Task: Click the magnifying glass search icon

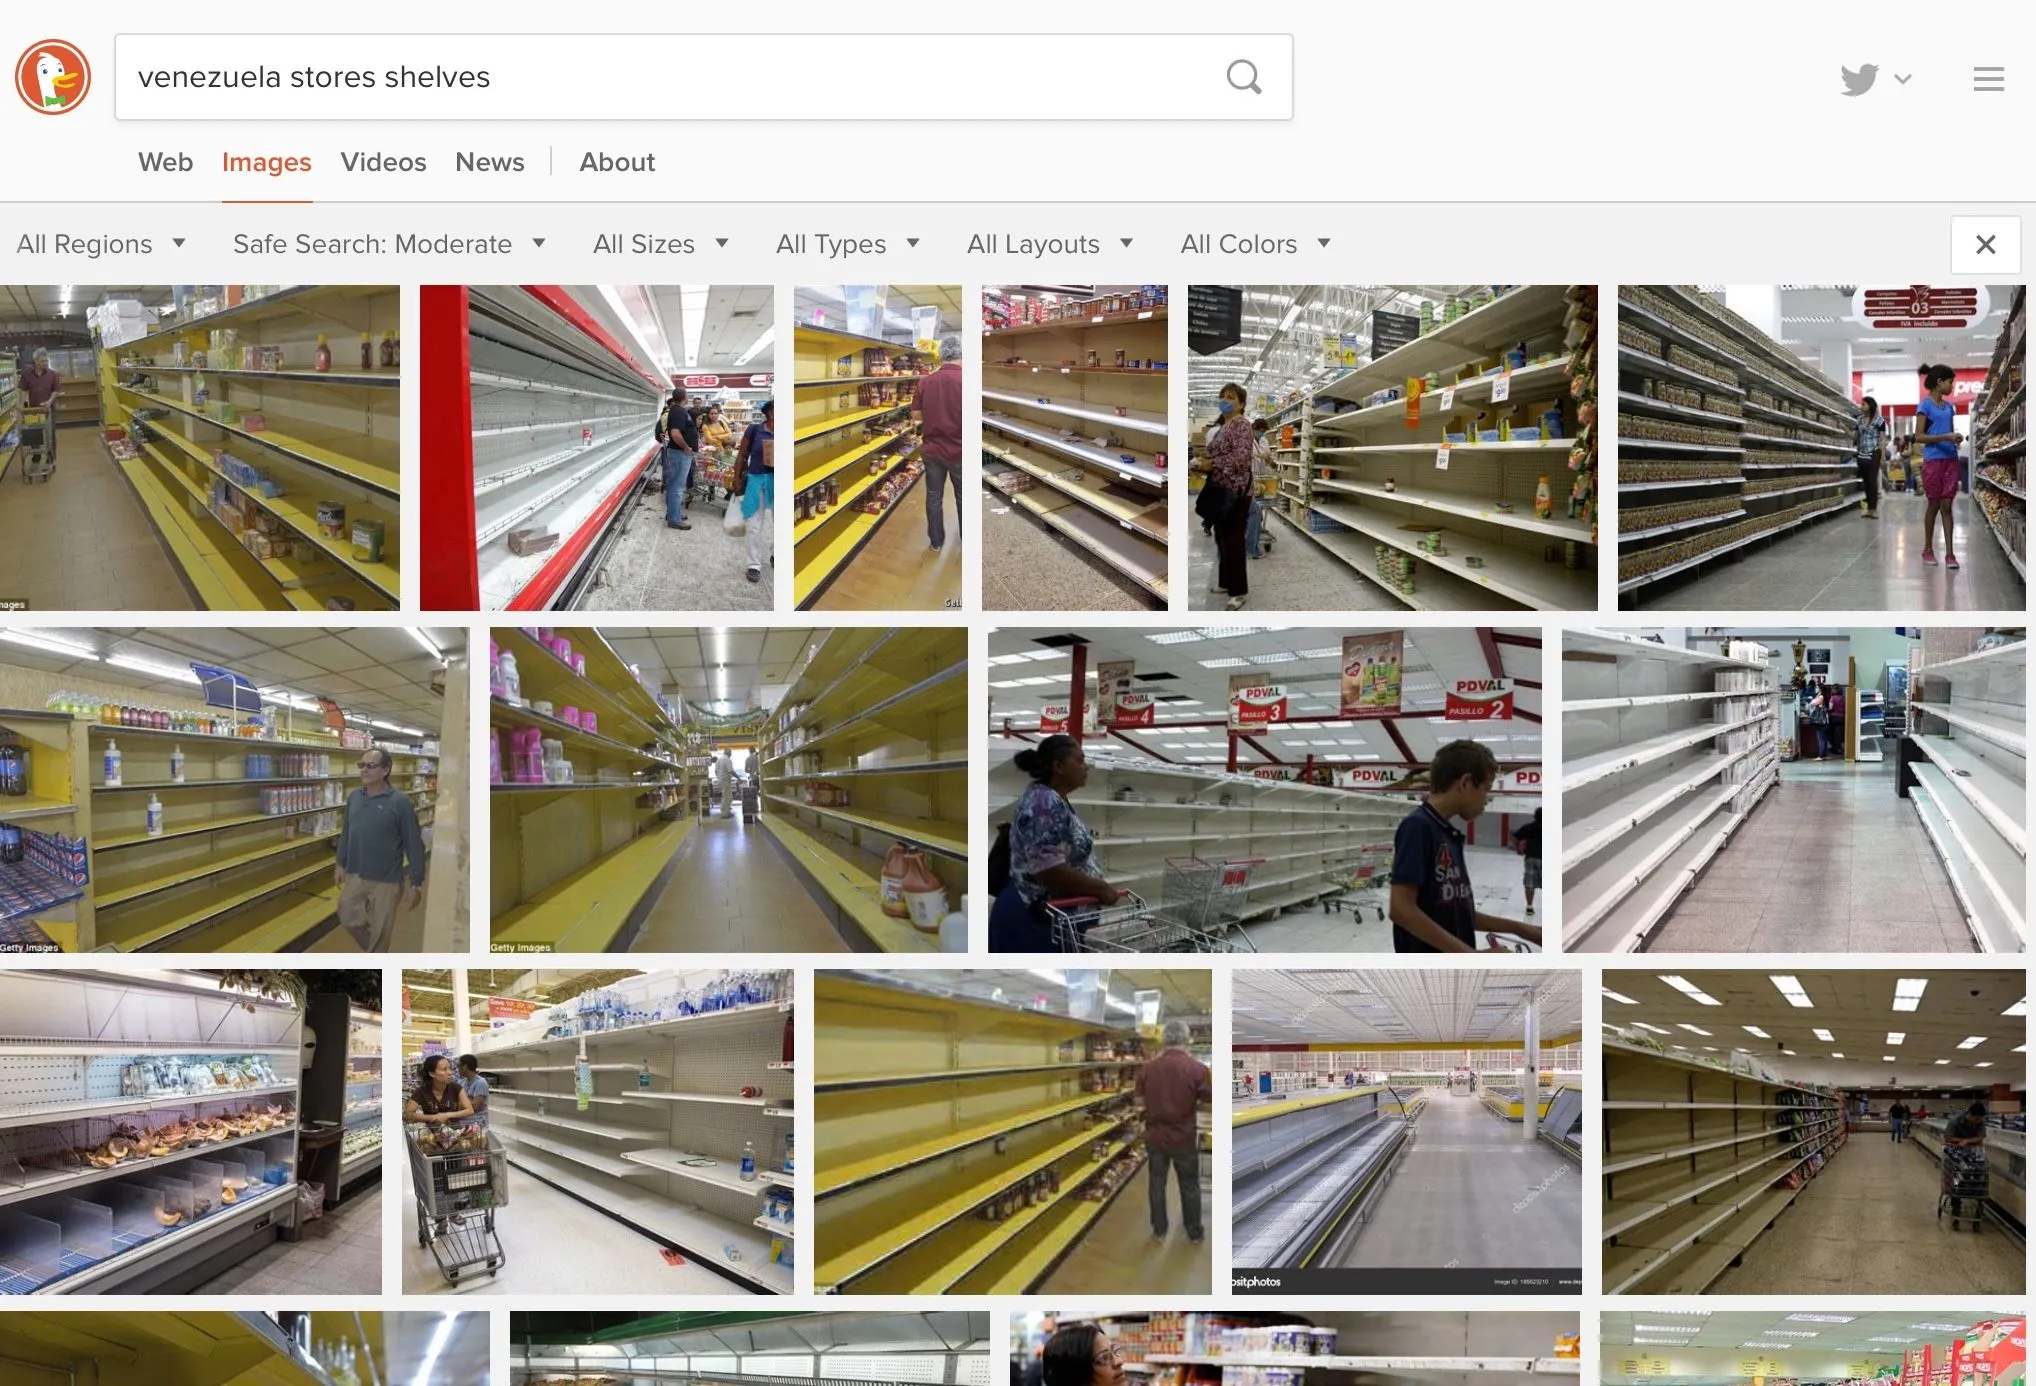Action: [1243, 77]
